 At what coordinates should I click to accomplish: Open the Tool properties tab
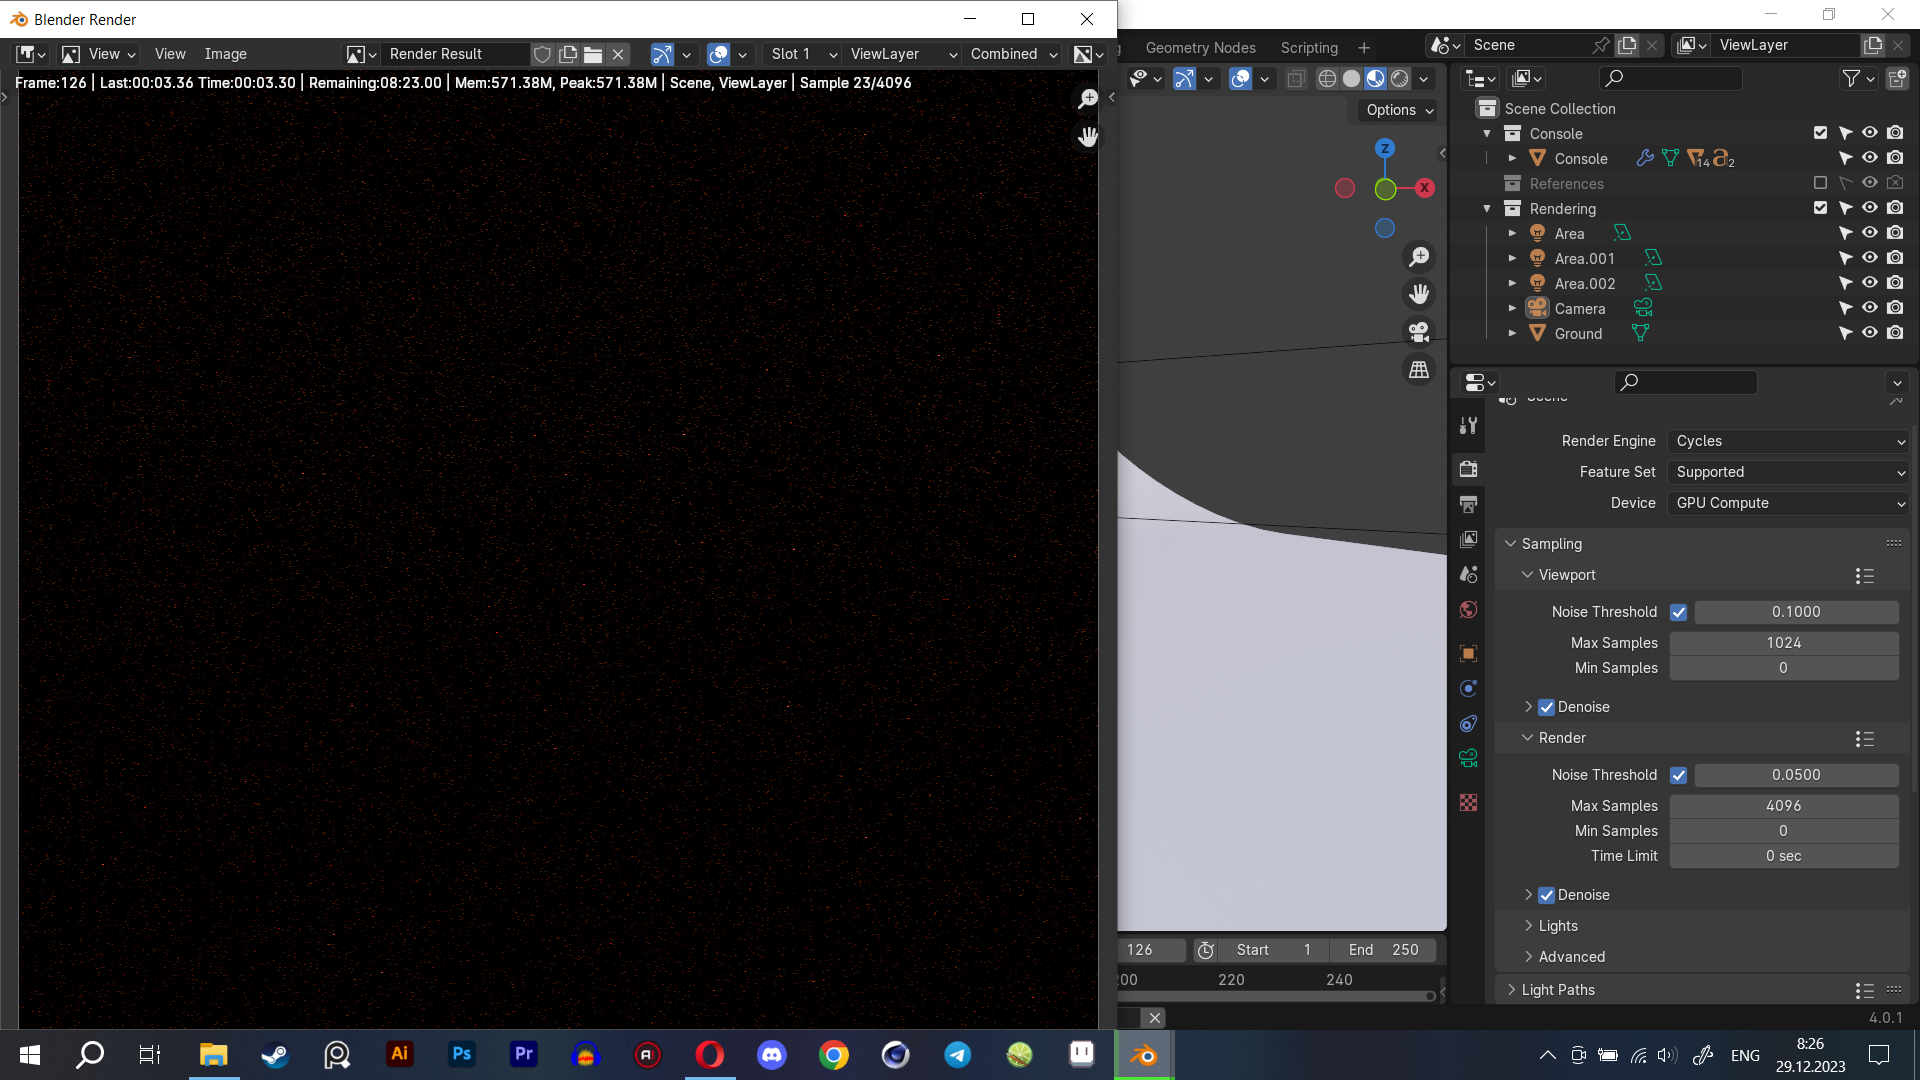click(x=1468, y=425)
